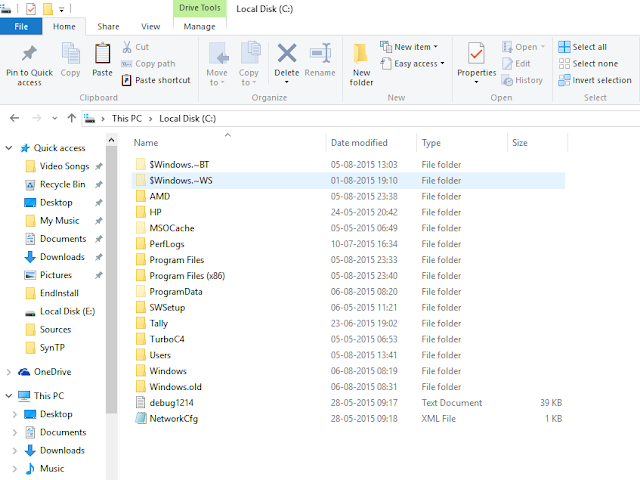Open the Easy access dropdown
This screenshot has width=640, height=480.
pos(442,64)
